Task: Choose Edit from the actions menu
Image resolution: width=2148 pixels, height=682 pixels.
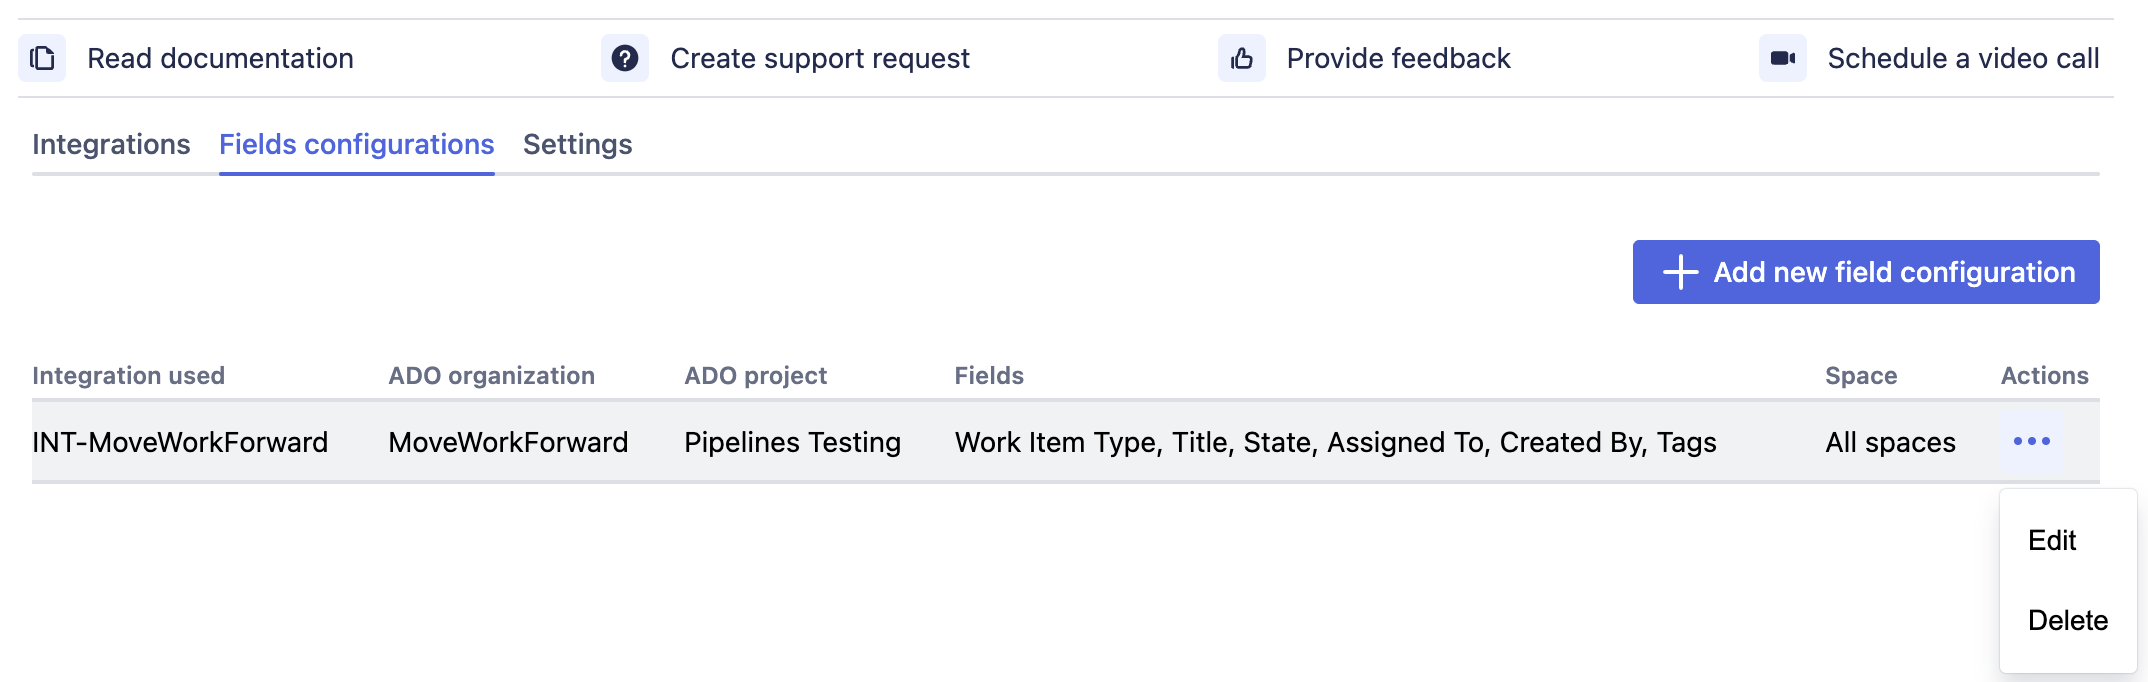Action: coord(2052,541)
